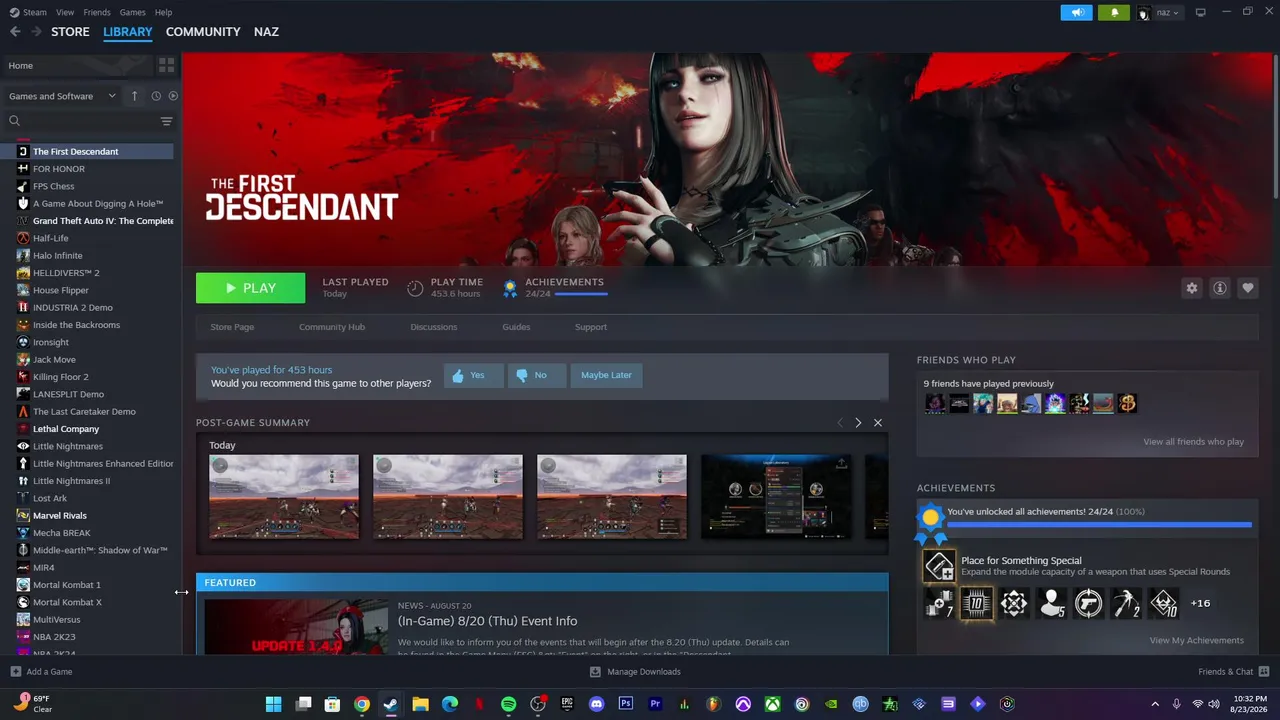Show game info icon
The image size is (1280, 720).
coord(1220,288)
